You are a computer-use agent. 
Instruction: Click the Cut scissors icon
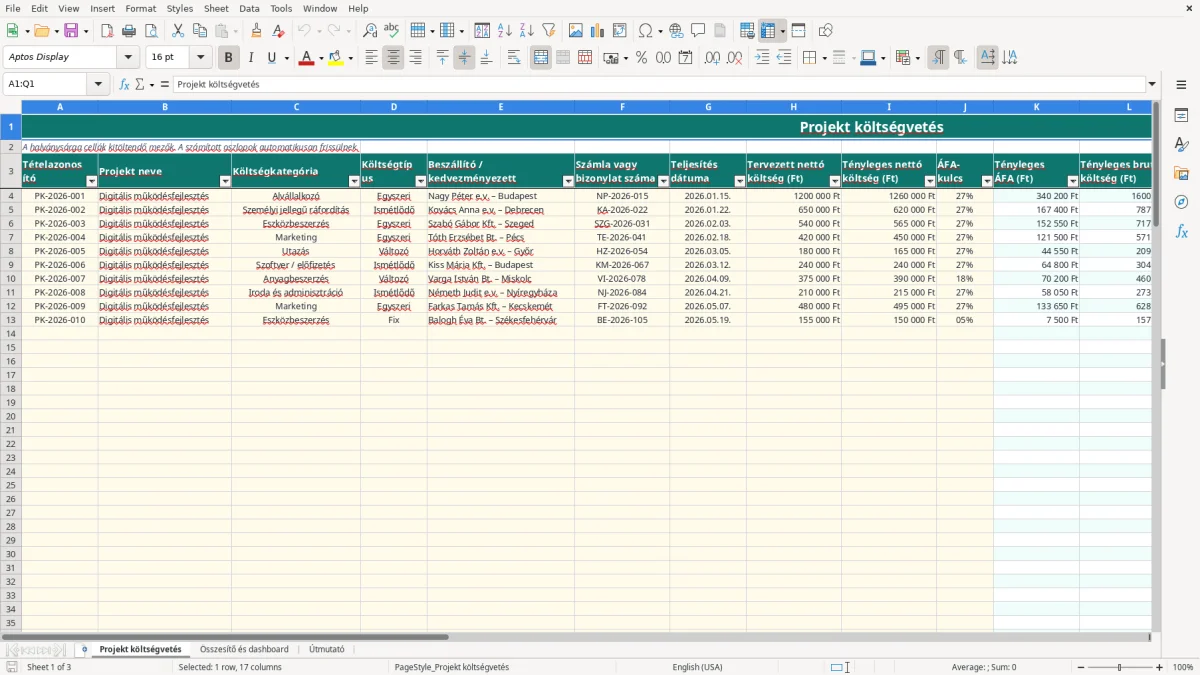[178, 31]
